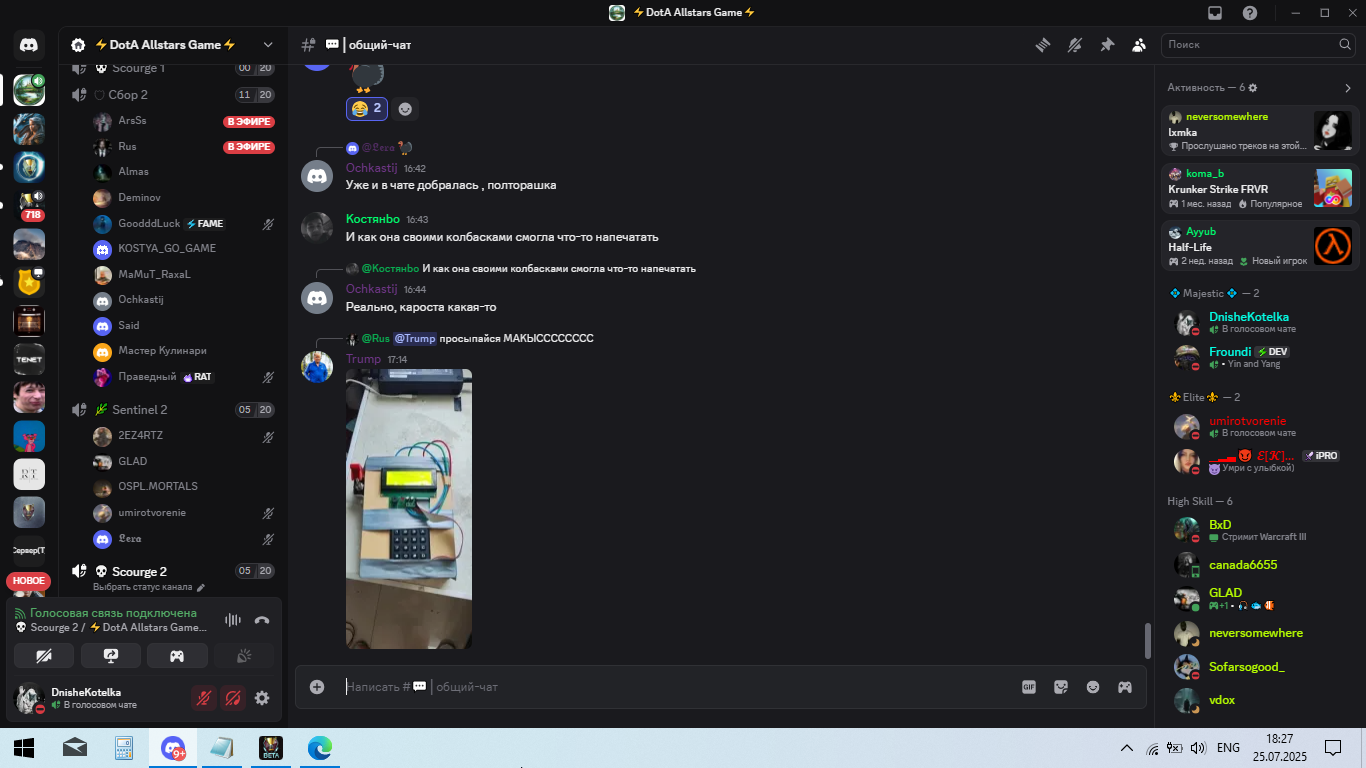1366x768 pixels.
Task: Open the server guide icon beside server name
Action: click(x=78, y=45)
